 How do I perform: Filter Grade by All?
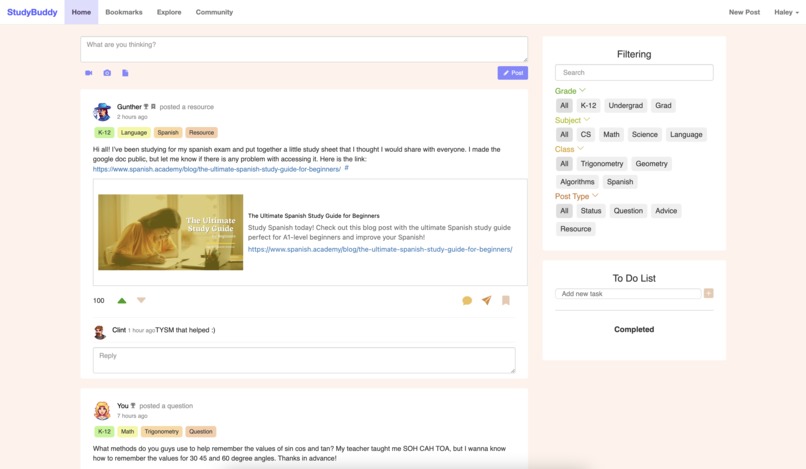(564, 105)
